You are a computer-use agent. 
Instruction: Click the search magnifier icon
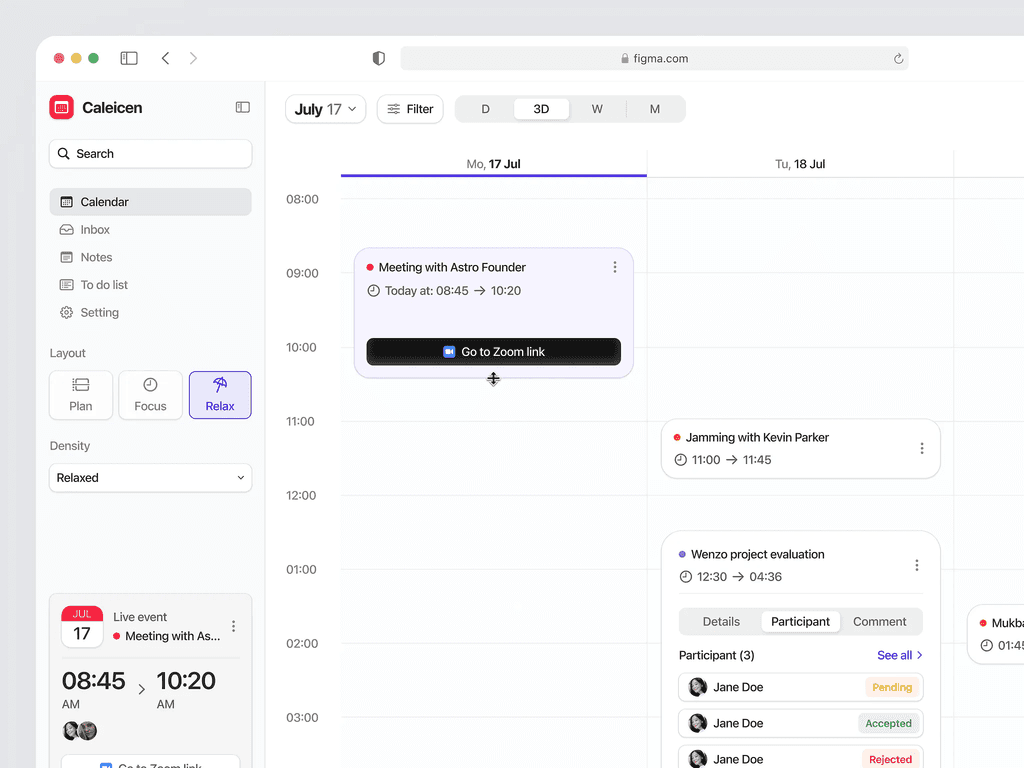click(x=63, y=153)
